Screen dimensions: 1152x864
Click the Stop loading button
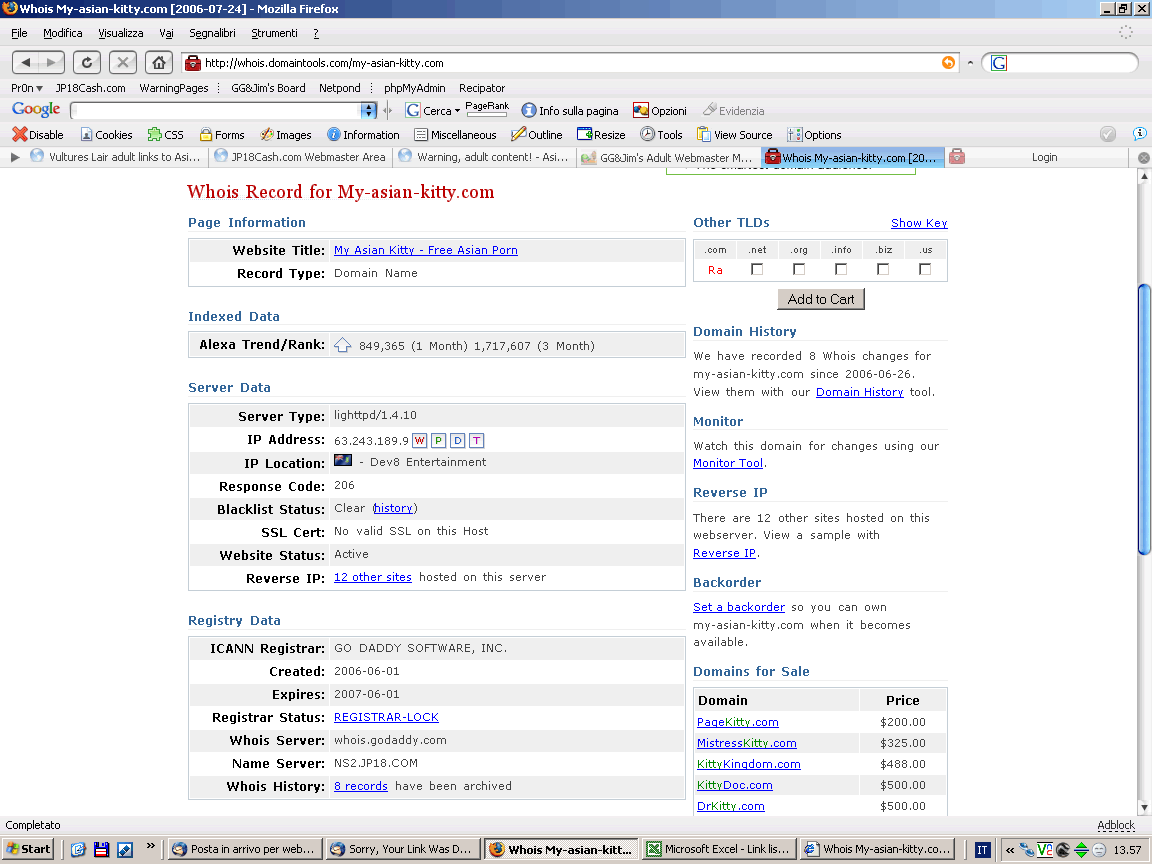(x=122, y=62)
